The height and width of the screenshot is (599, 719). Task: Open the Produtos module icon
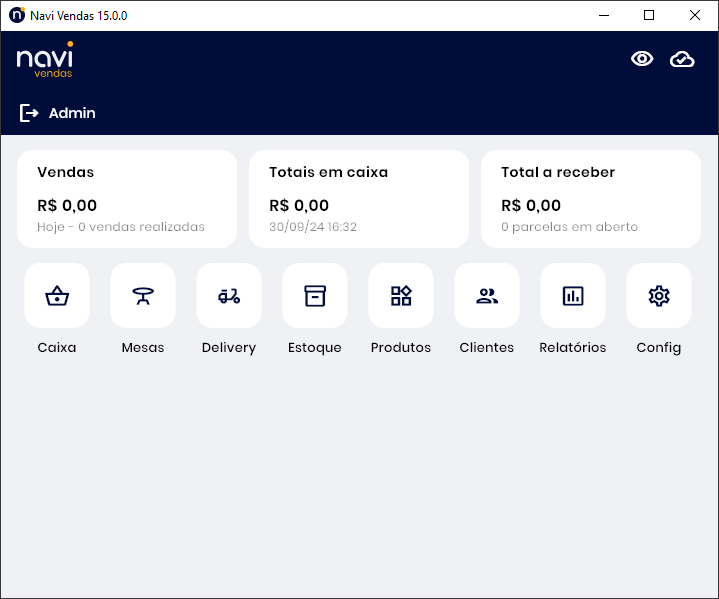click(401, 296)
